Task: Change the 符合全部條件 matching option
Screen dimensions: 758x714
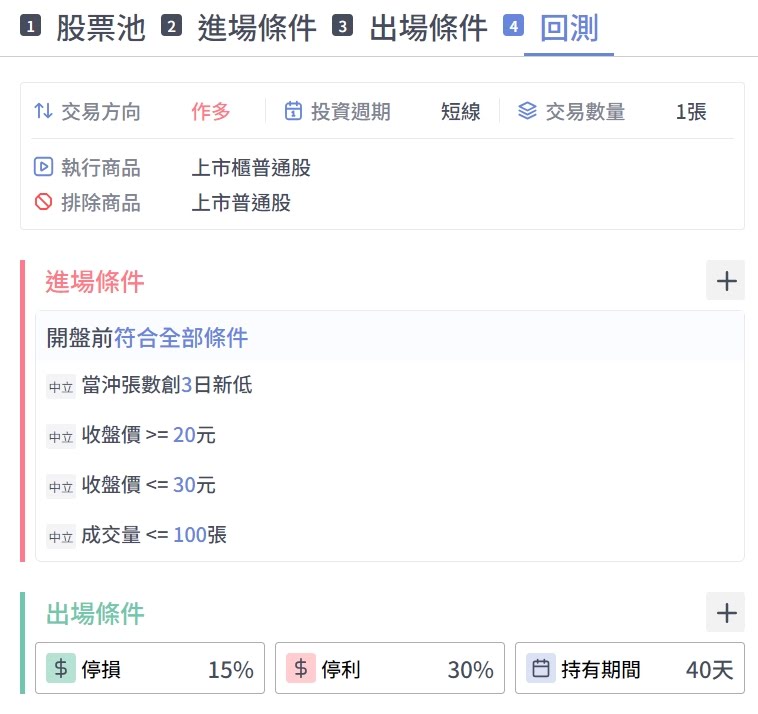Action: pos(181,338)
